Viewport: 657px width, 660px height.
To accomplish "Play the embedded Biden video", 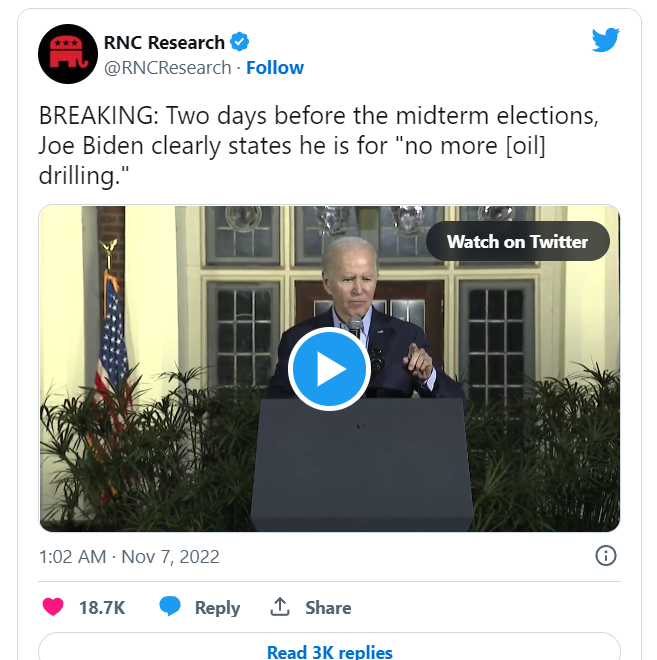I will tap(329, 369).
